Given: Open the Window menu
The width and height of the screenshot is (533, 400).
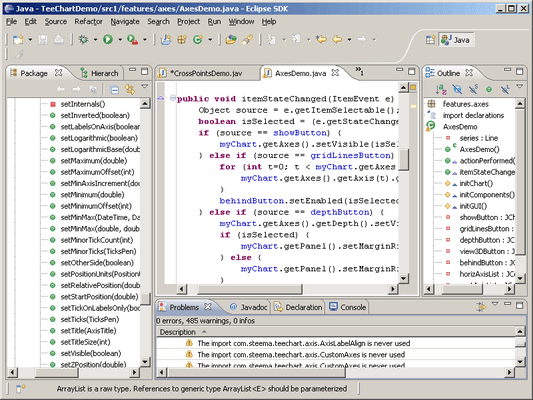Looking at the screenshot, I should coord(241,22).
